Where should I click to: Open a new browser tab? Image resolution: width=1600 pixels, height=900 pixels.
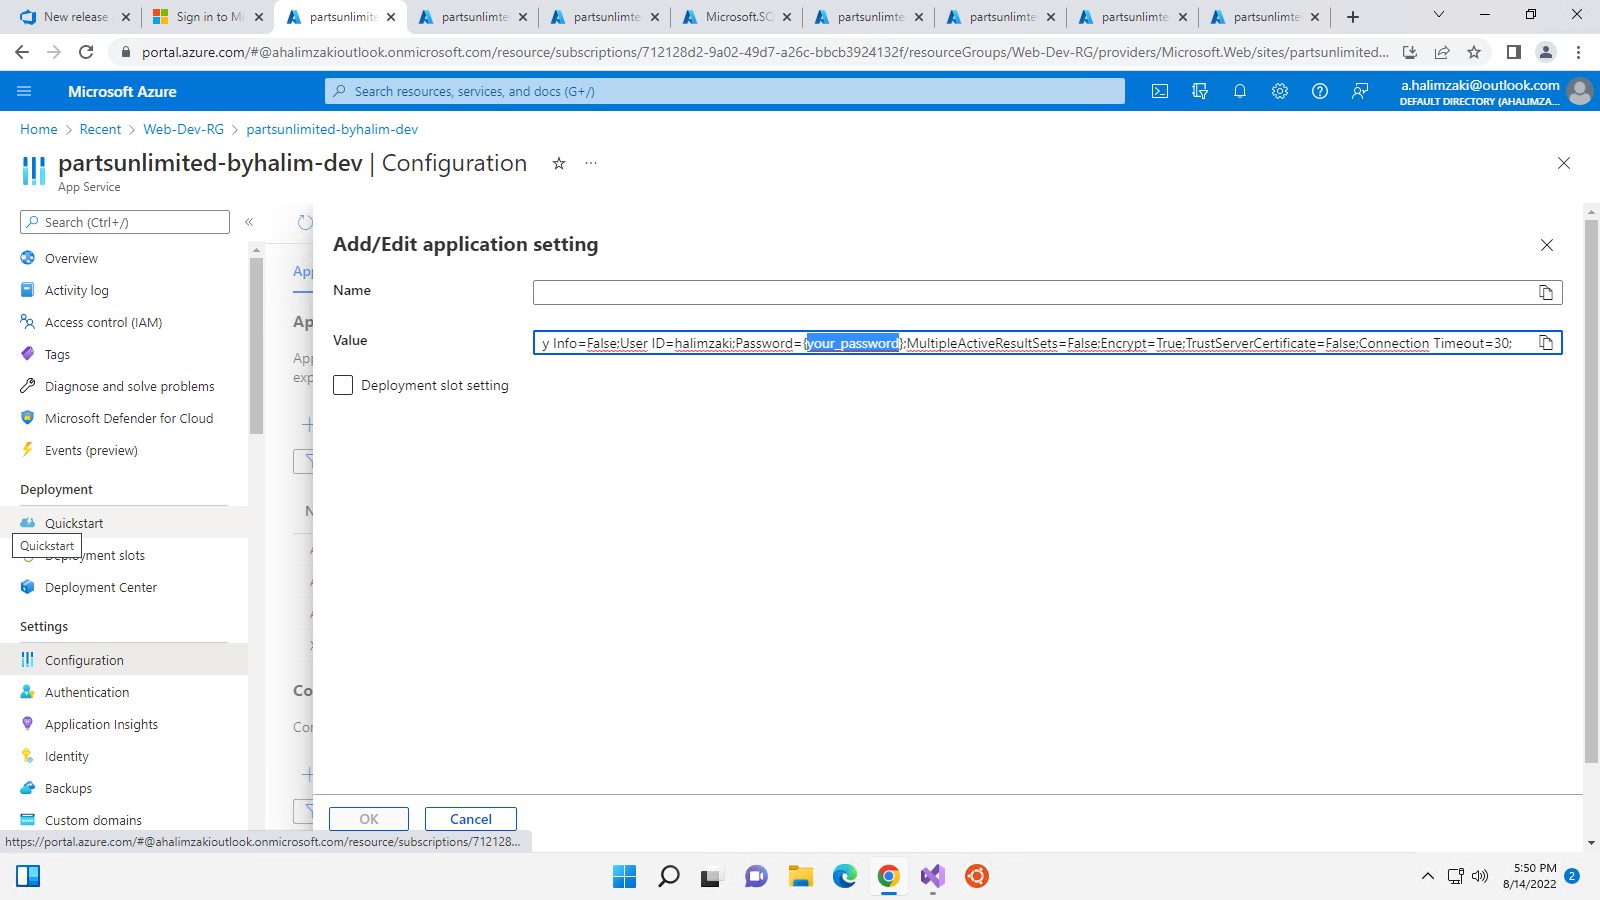(x=1353, y=17)
